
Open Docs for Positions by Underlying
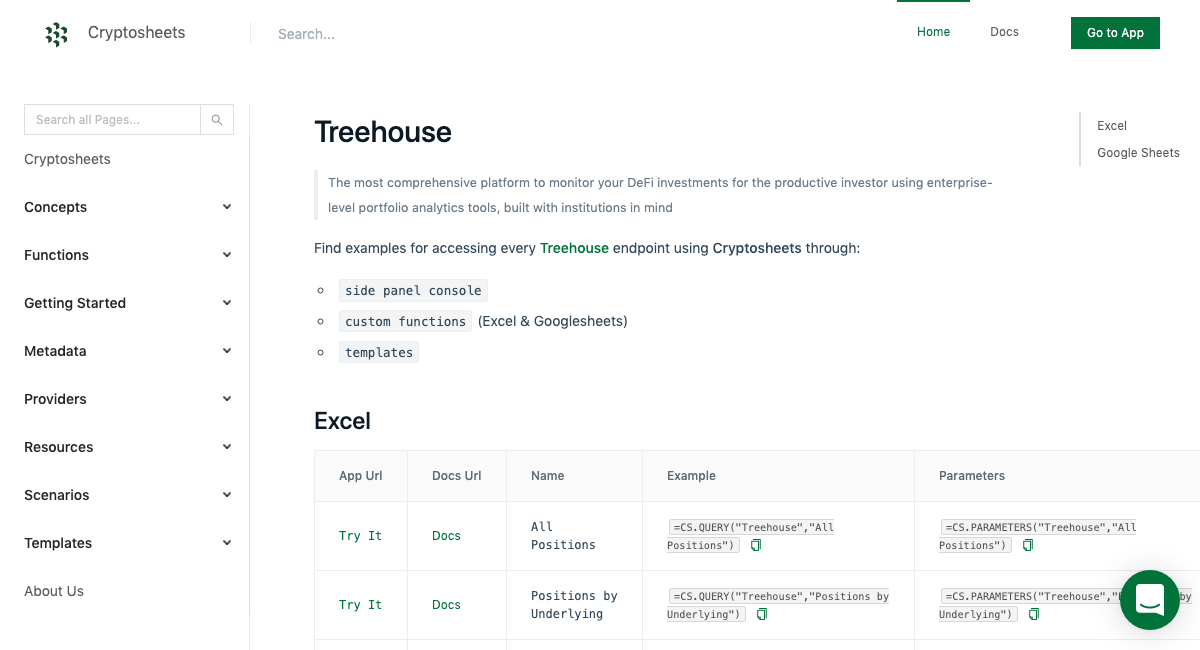[446, 604]
